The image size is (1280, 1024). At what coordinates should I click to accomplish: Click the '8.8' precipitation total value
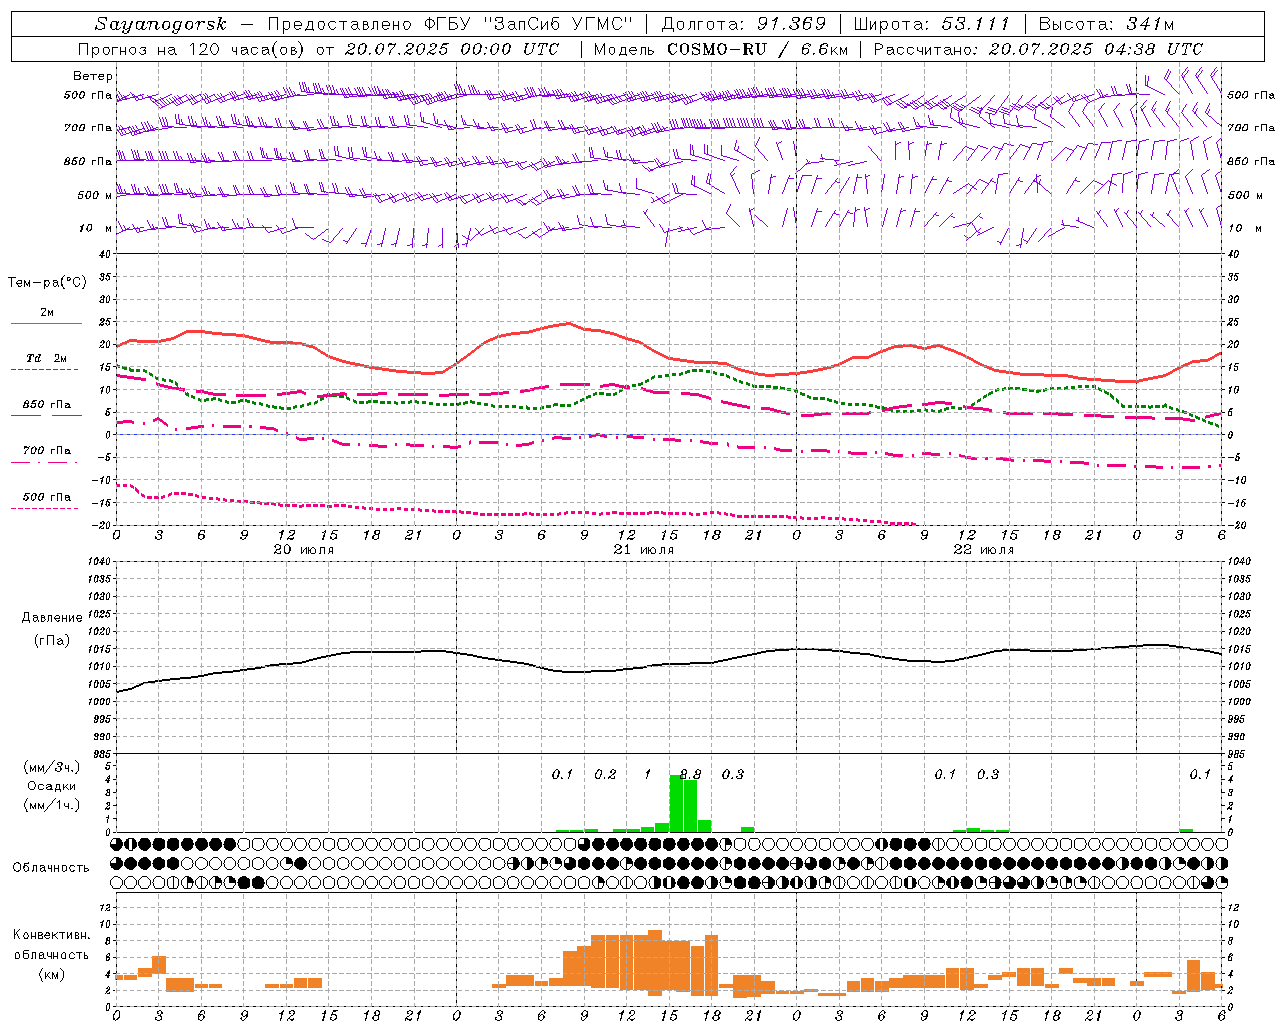point(690,774)
